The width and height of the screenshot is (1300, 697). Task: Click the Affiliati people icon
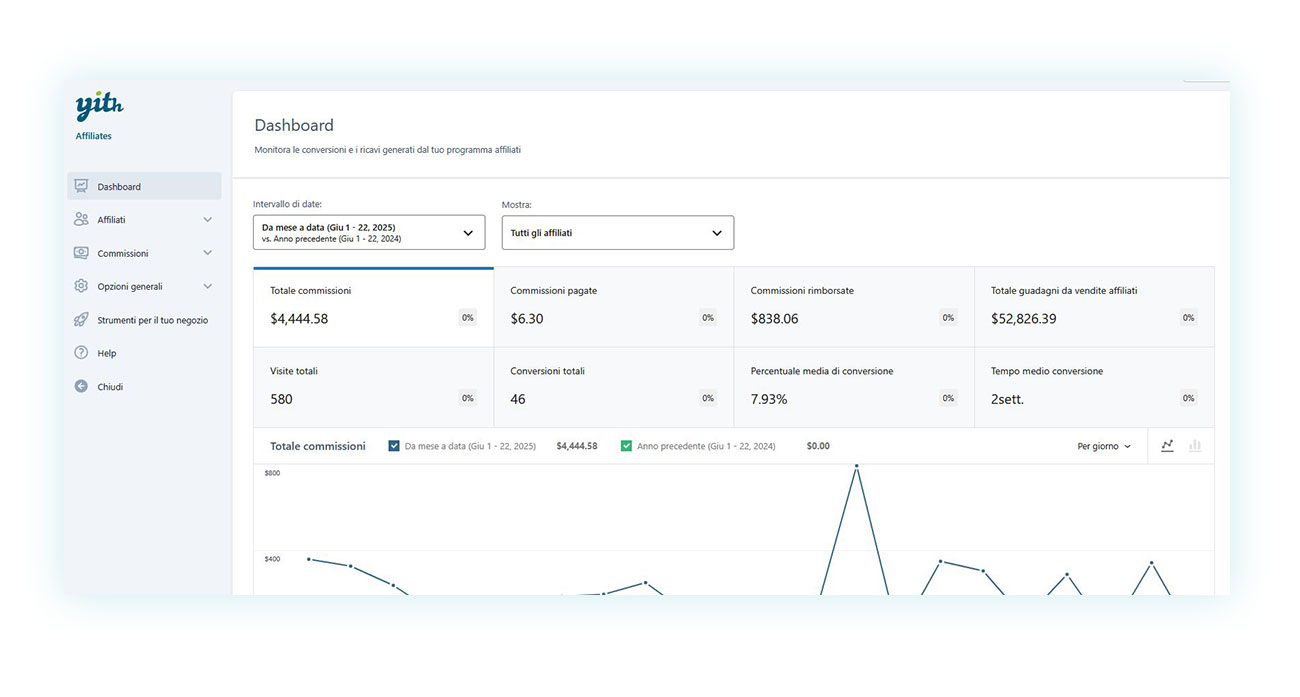pos(81,219)
